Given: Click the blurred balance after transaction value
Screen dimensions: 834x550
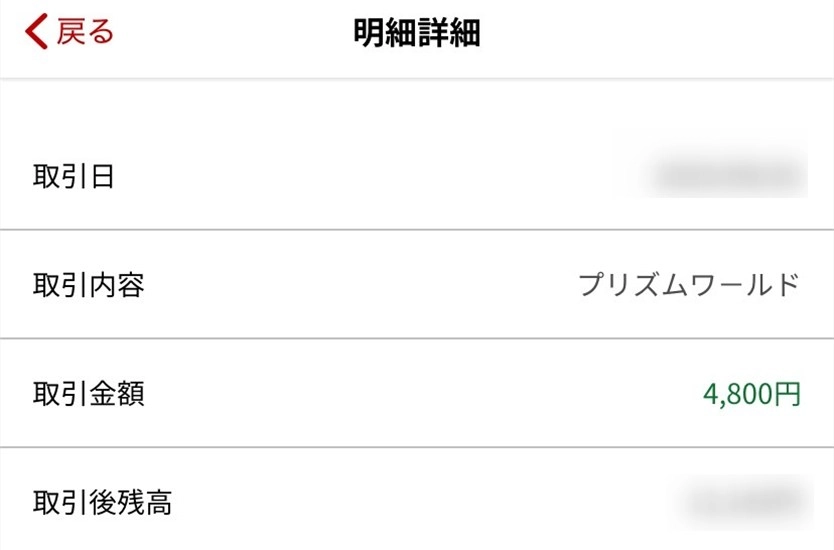Looking at the screenshot, I should pyautogui.click(x=745, y=500).
